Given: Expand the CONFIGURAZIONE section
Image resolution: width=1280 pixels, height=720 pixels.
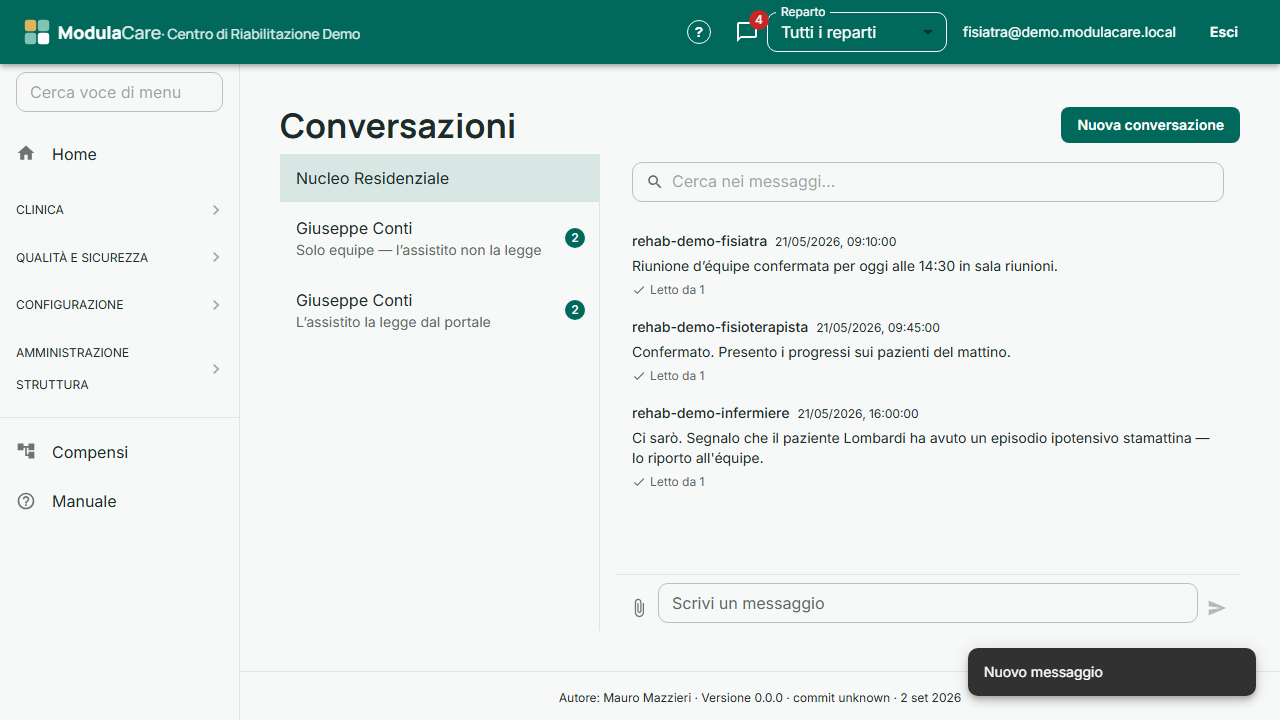Looking at the screenshot, I should [x=119, y=305].
